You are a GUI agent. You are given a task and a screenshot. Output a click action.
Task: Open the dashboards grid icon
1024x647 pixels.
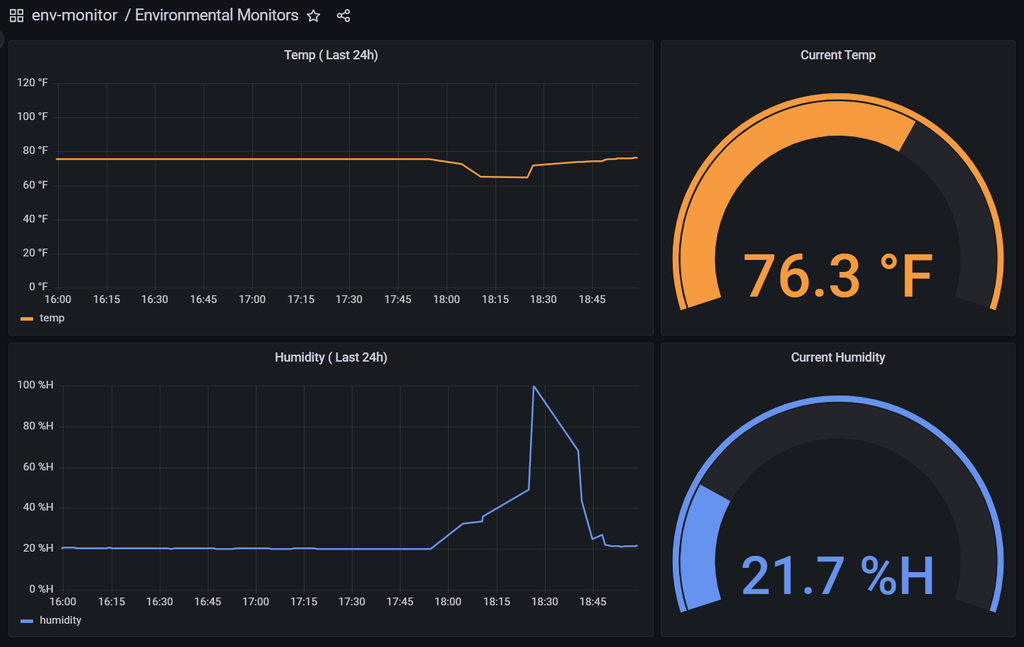click(14, 15)
